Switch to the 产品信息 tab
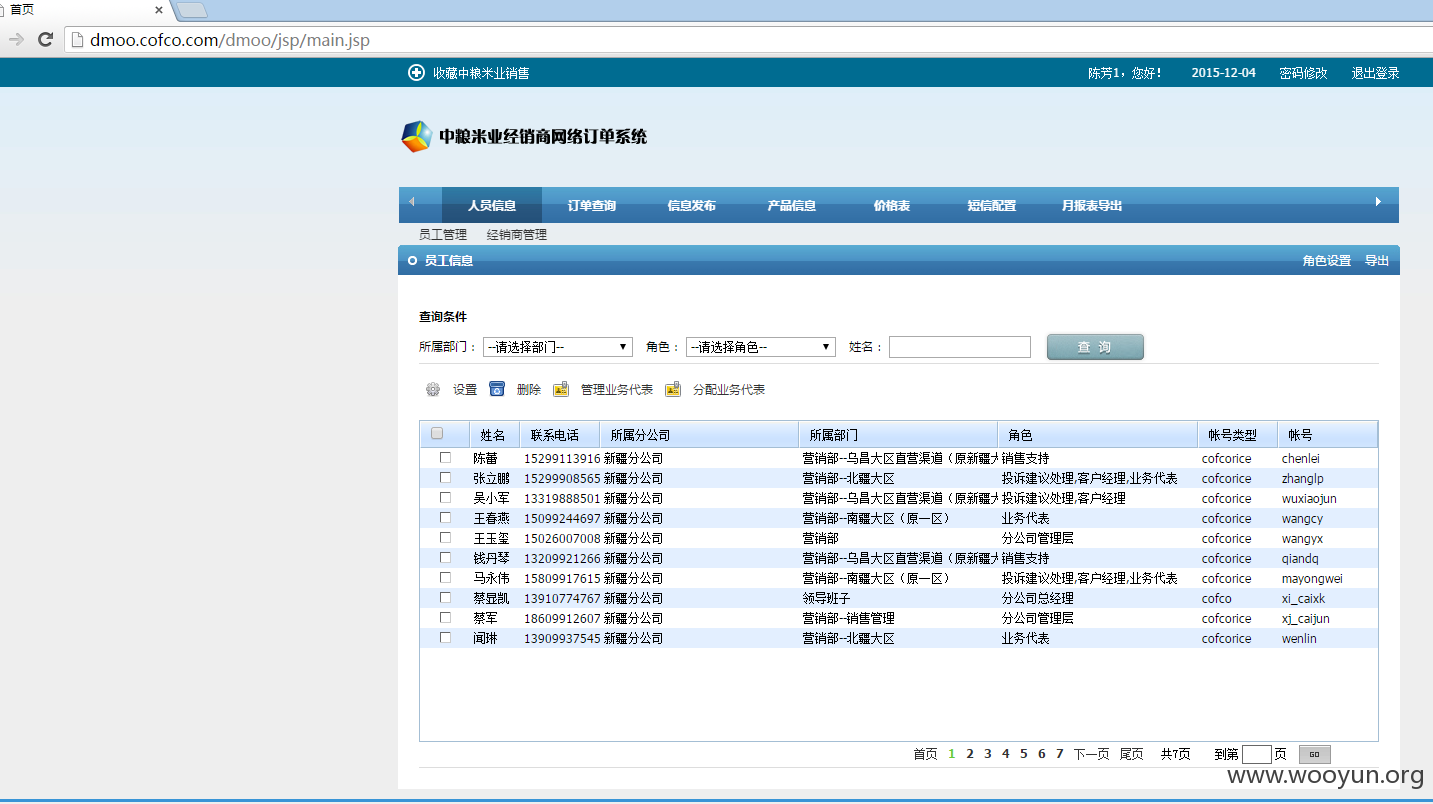The width and height of the screenshot is (1433, 804). click(x=792, y=206)
